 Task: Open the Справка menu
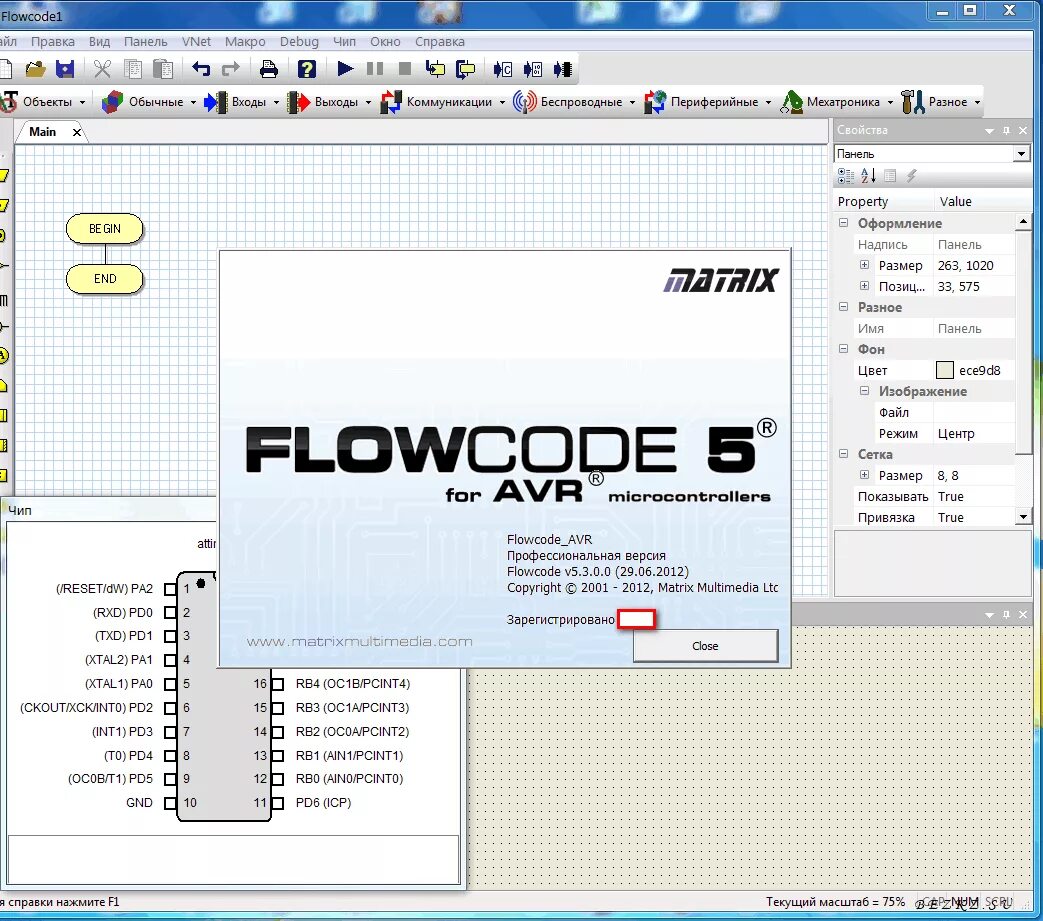point(440,41)
